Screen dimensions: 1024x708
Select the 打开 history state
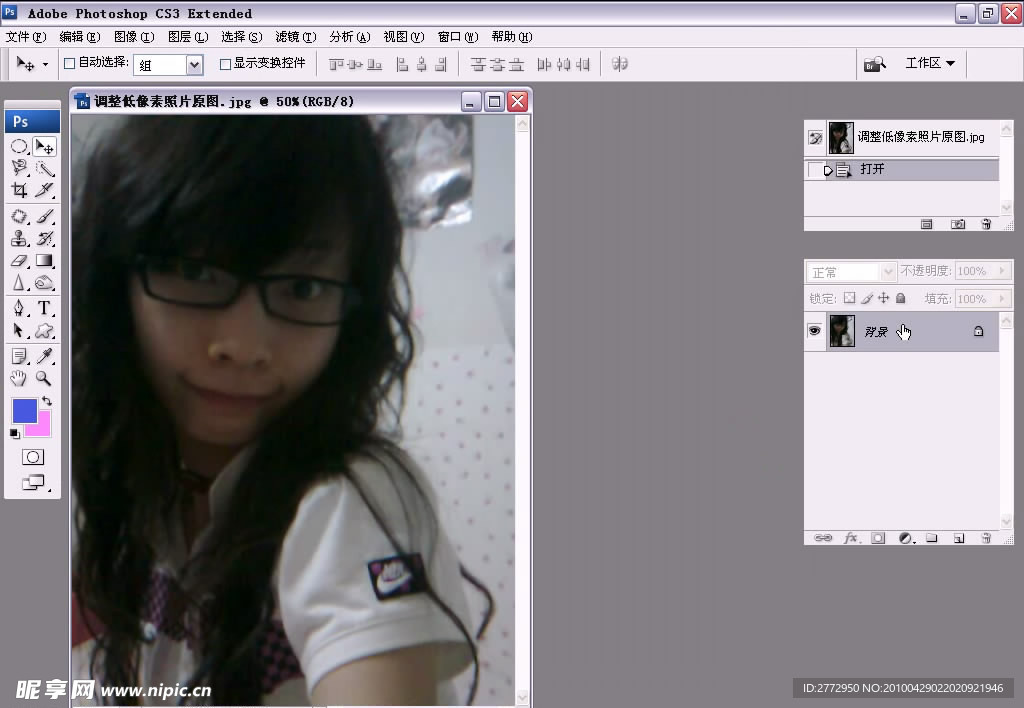pos(902,170)
